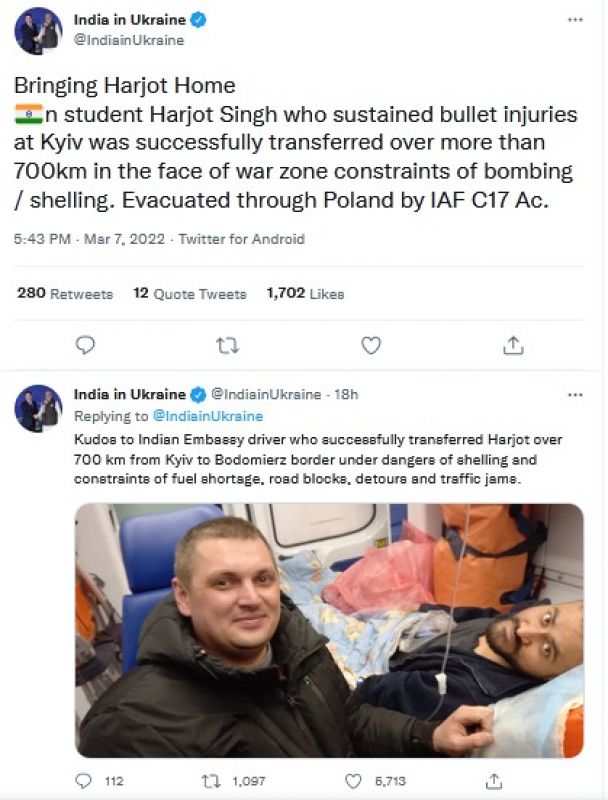This screenshot has height=800, width=608.
Task: Show the 1,702 Likes list
Action: coord(305,294)
